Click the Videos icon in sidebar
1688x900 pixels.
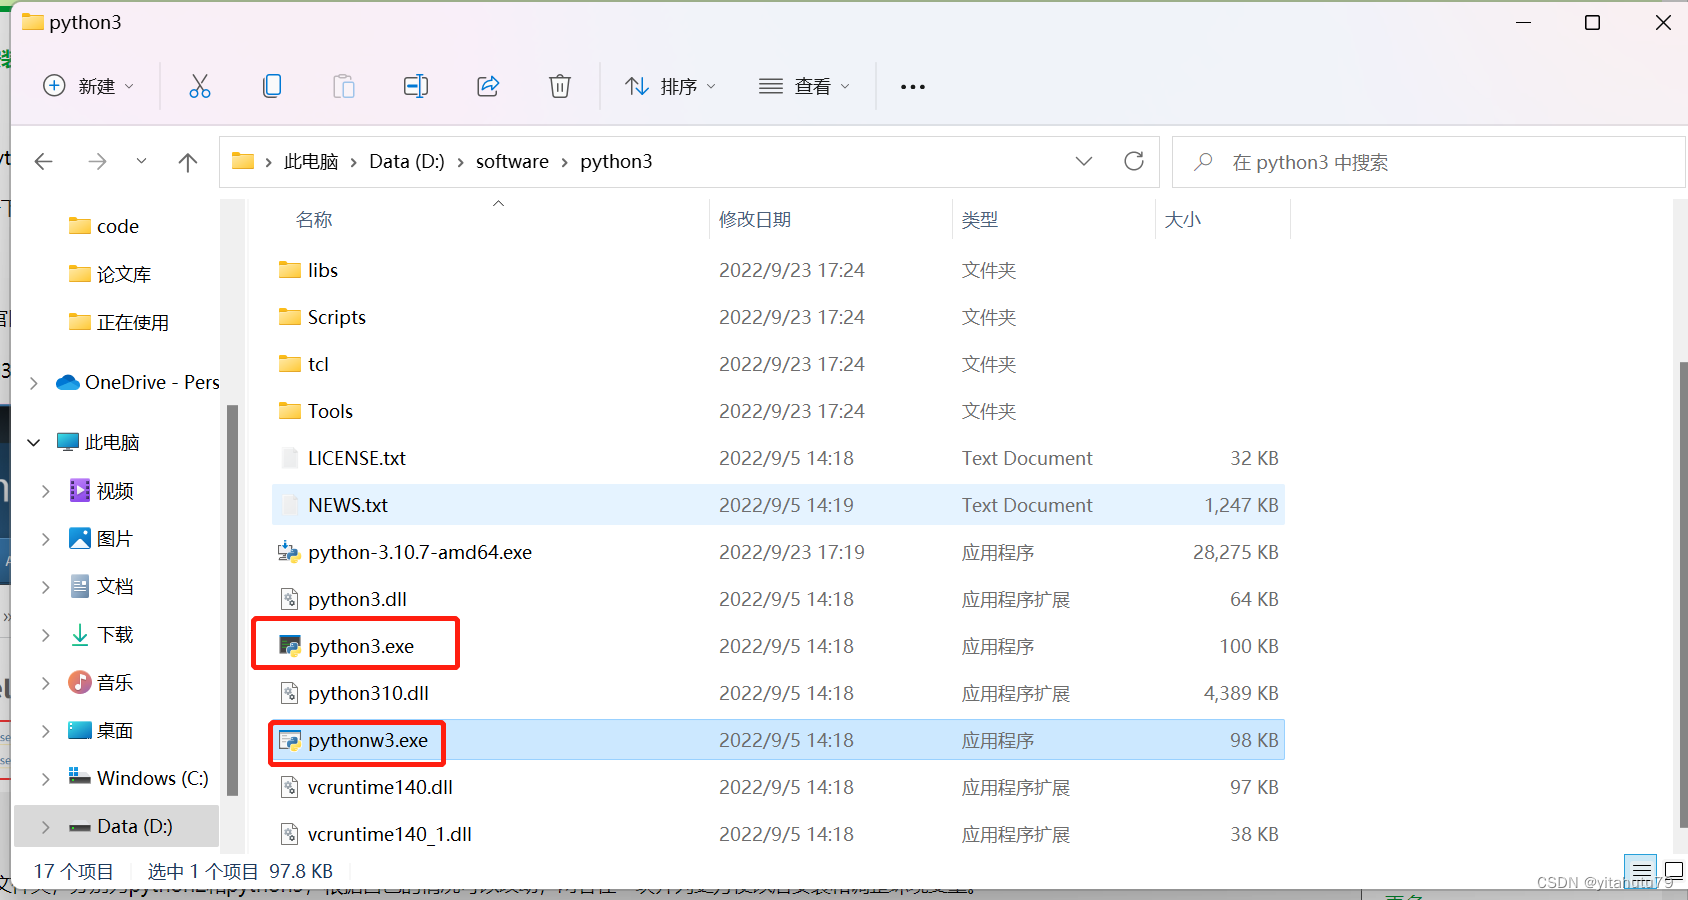tap(80, 490)
